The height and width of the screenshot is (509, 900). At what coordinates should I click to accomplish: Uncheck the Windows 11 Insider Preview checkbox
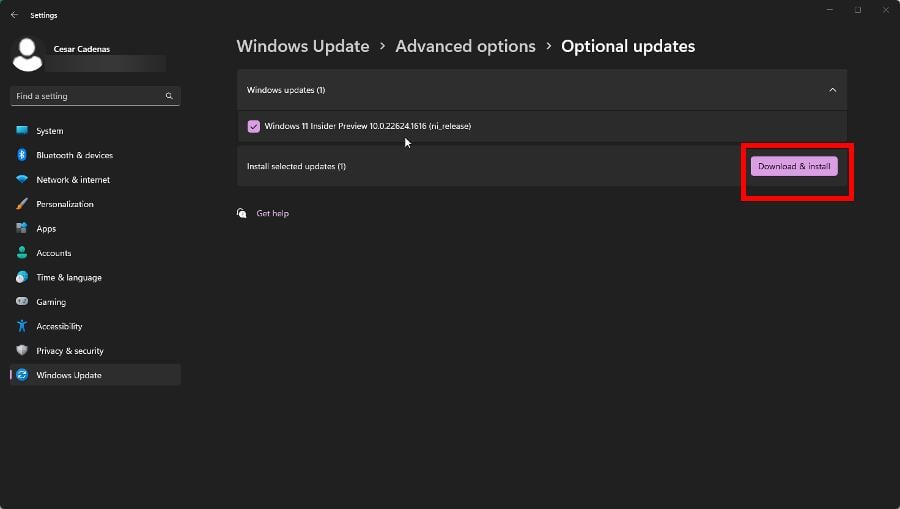click(x=254, y=126)
